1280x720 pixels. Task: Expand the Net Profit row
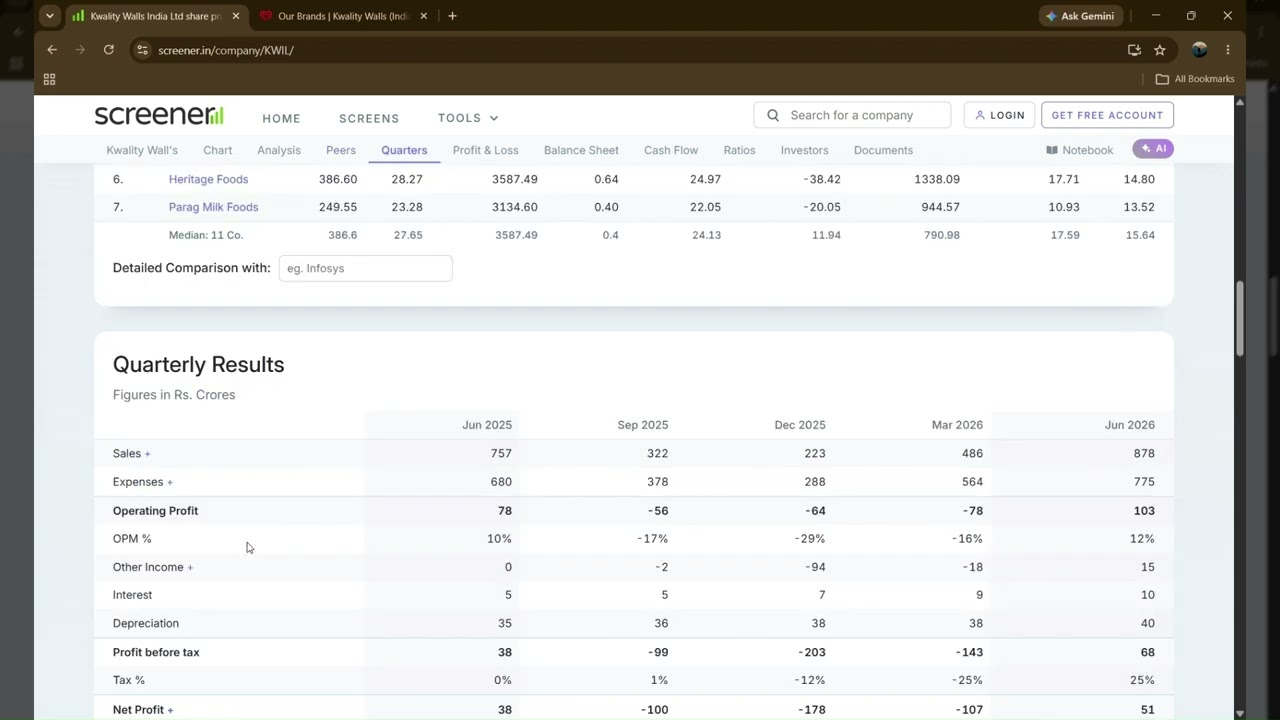(142, 709)
